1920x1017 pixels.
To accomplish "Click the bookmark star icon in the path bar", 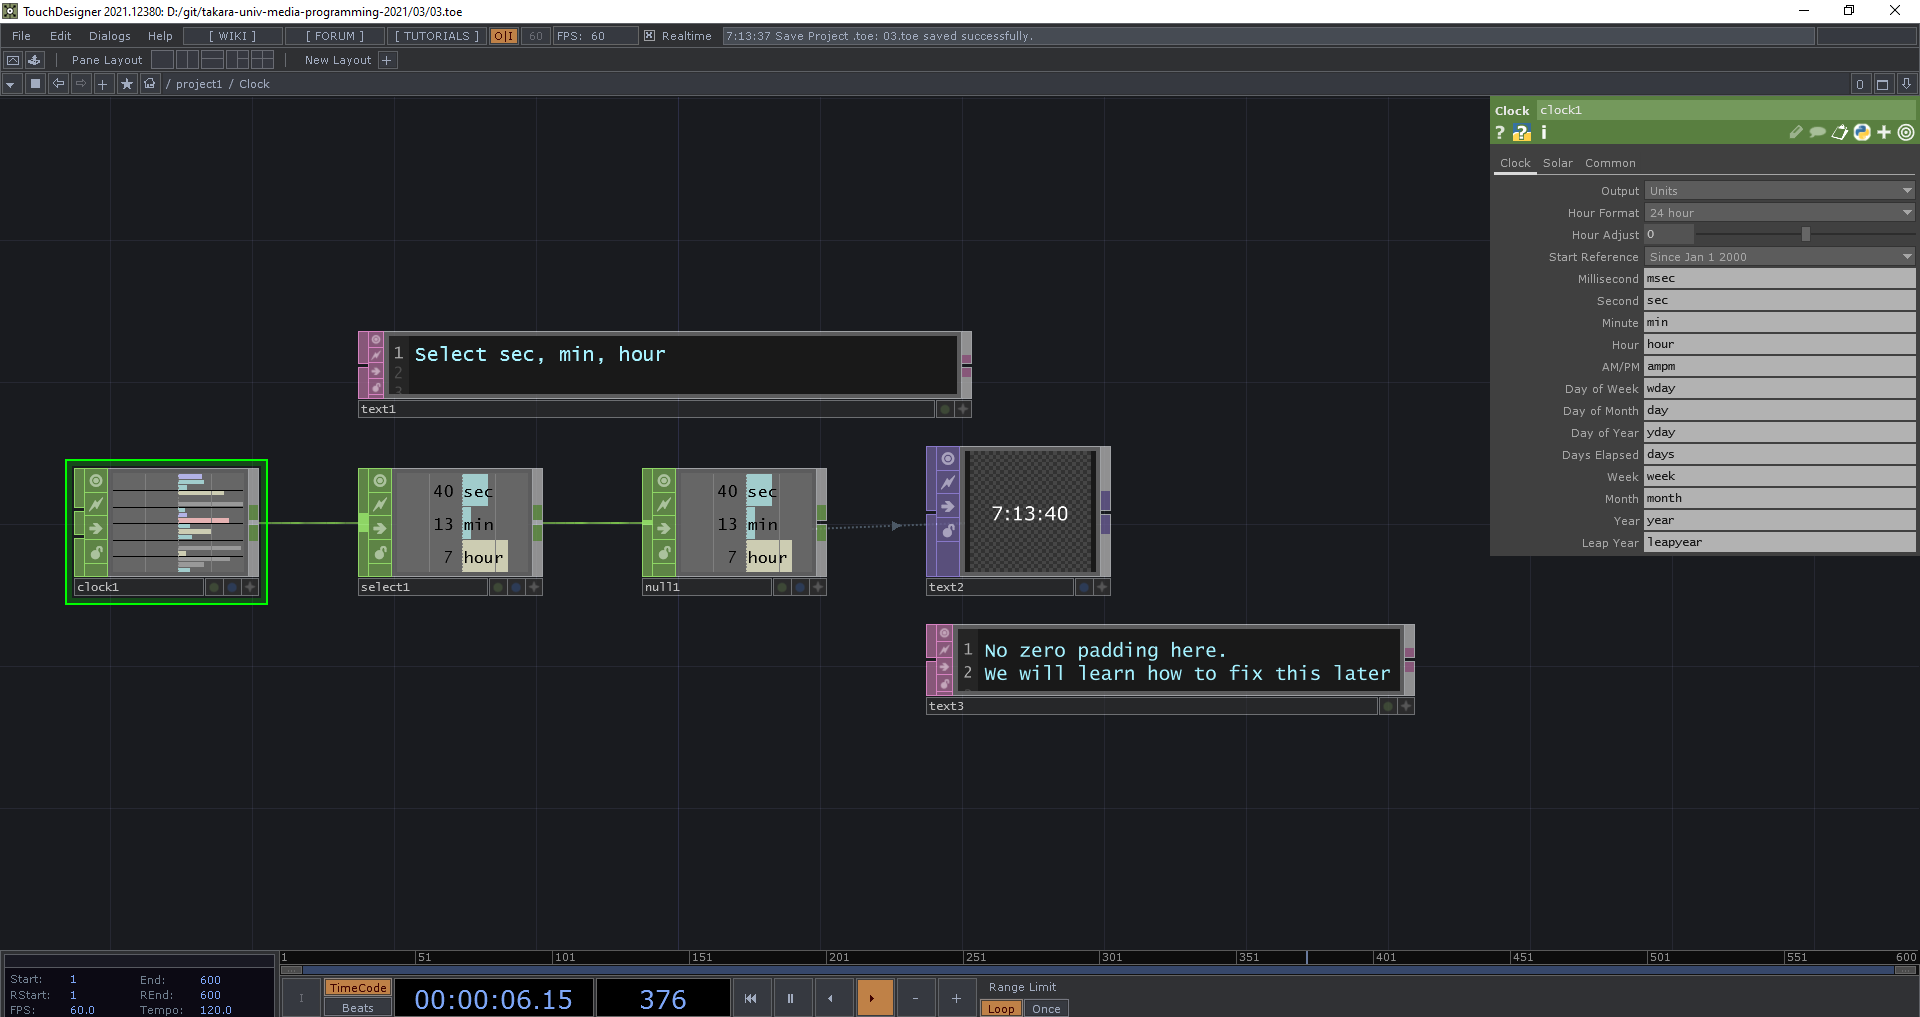I will (x=127, y=84).
